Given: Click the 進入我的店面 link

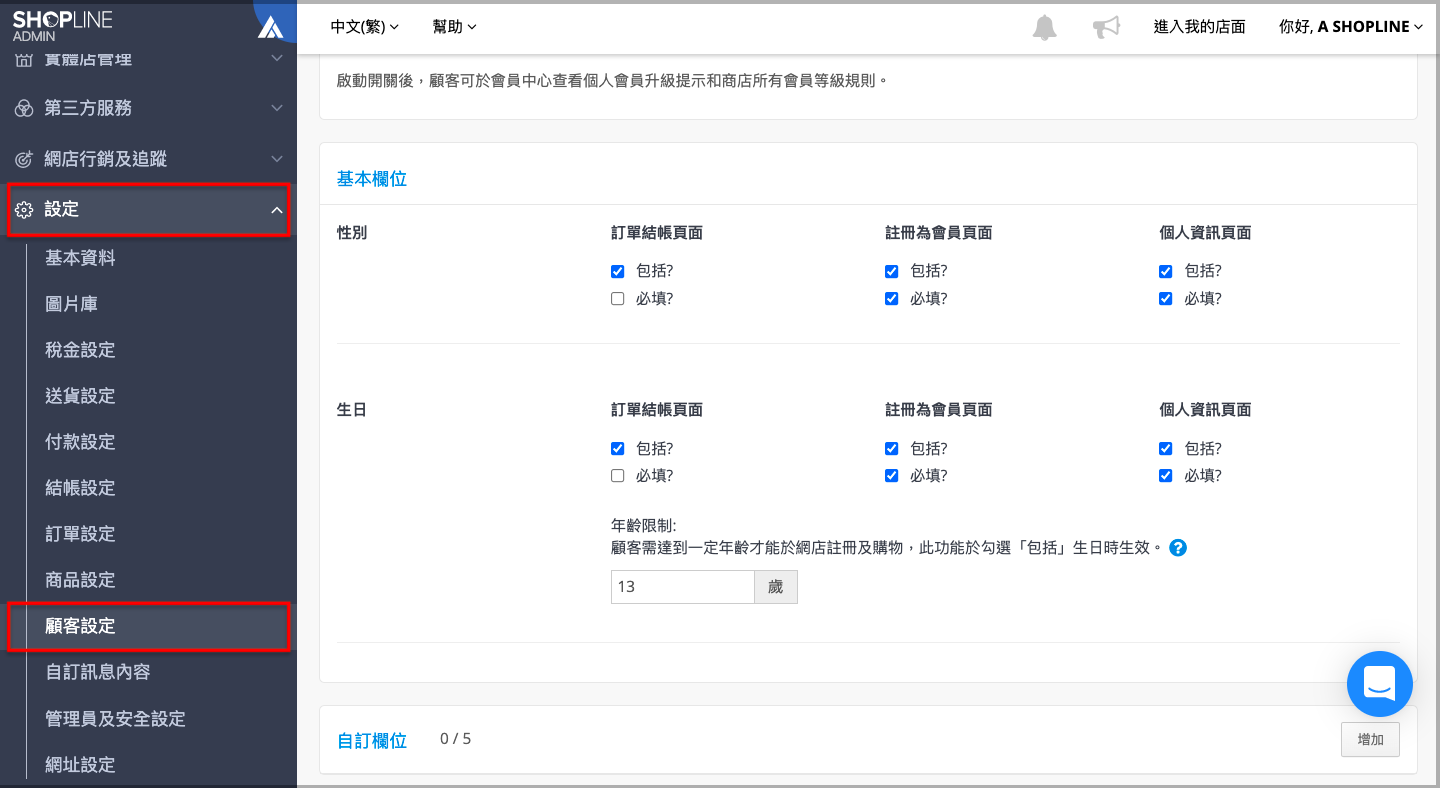Looking at the screenshot, I should click(1200, 27).
